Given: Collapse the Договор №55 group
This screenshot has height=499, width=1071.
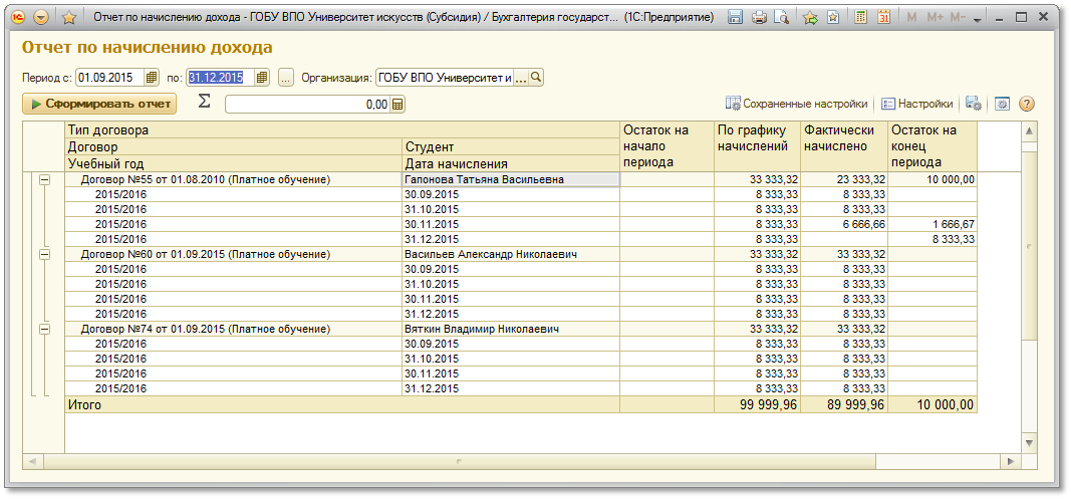Looking at the screenshot, I should pos(44,180).
